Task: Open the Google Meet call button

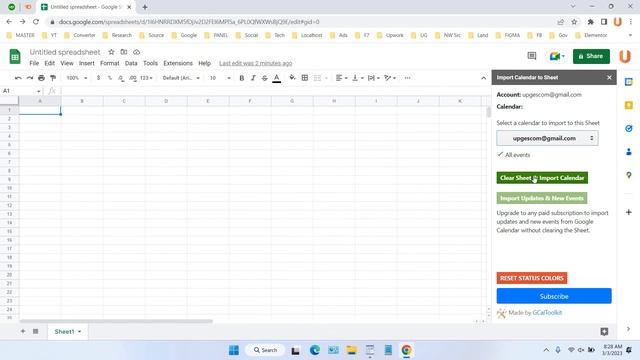Action: (x=557, y=56)
